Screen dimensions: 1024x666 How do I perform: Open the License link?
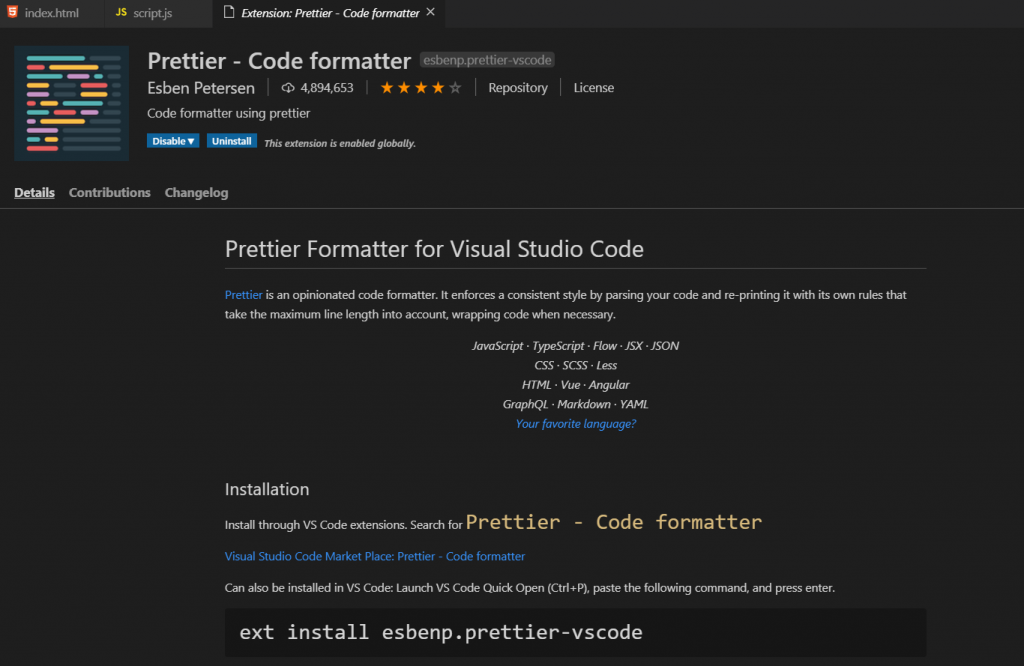point(594,87)
